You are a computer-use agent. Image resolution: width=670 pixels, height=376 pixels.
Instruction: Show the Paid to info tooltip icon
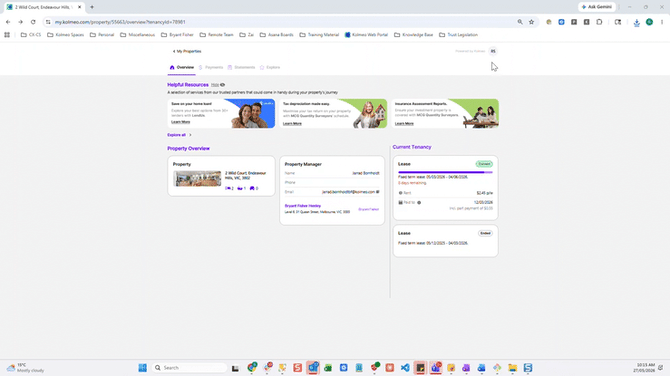click(419, 203)
